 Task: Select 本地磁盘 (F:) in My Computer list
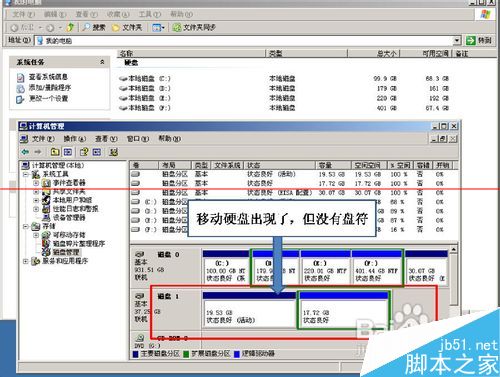pos(145,108)
